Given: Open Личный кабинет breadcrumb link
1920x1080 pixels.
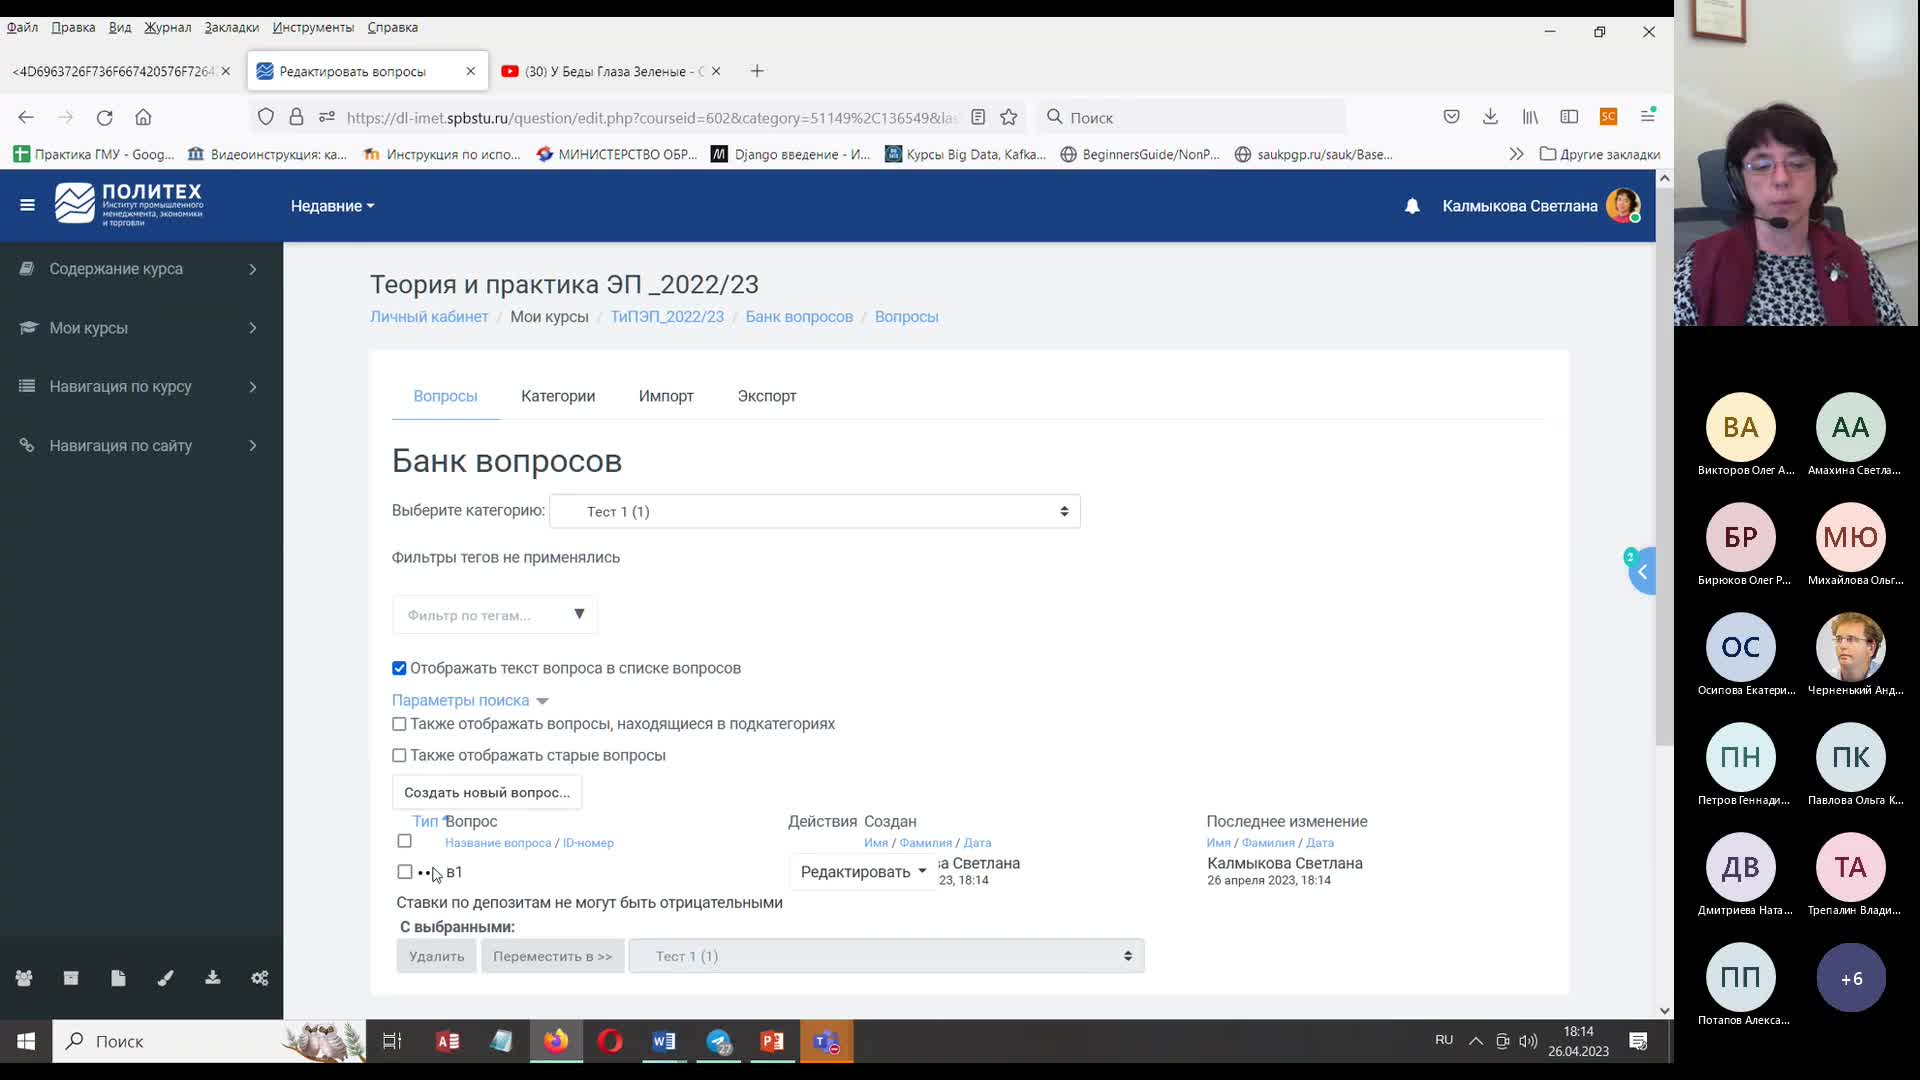Looking at the screenshot, I should click(x=429, y=316).
